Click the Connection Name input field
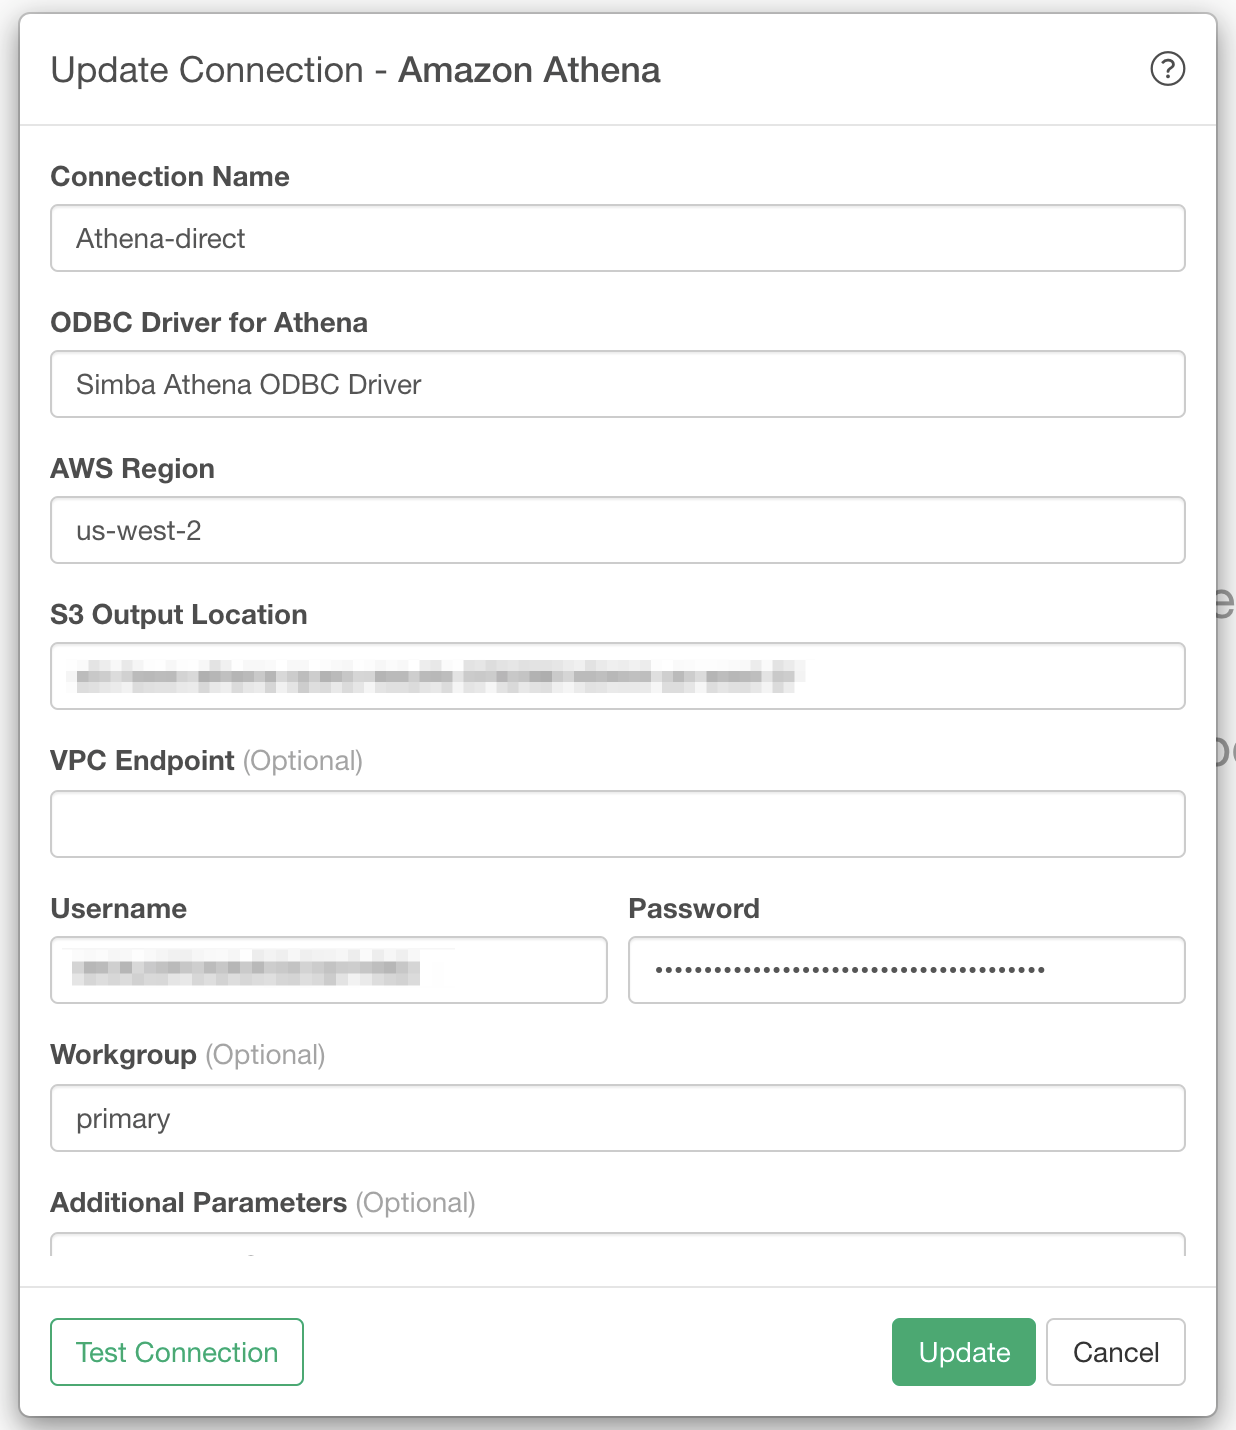The width and height of the screenshot is (1236, 1430). [x=618, y=238]
